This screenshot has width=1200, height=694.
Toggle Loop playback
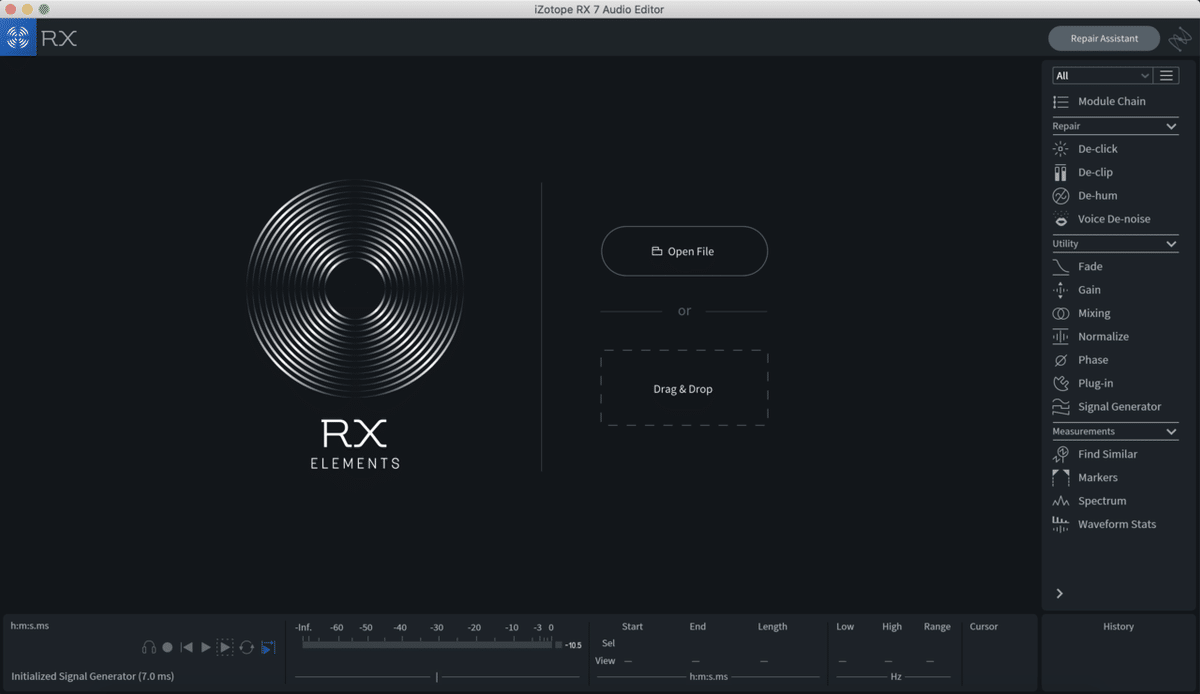pos(246,648)
